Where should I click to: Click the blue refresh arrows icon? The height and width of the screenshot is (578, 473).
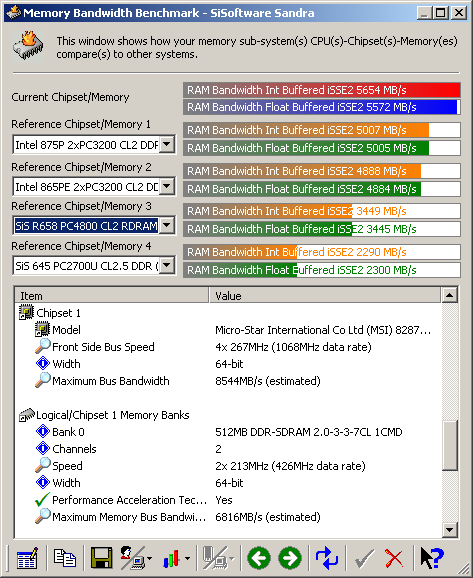tap(327, 558)
